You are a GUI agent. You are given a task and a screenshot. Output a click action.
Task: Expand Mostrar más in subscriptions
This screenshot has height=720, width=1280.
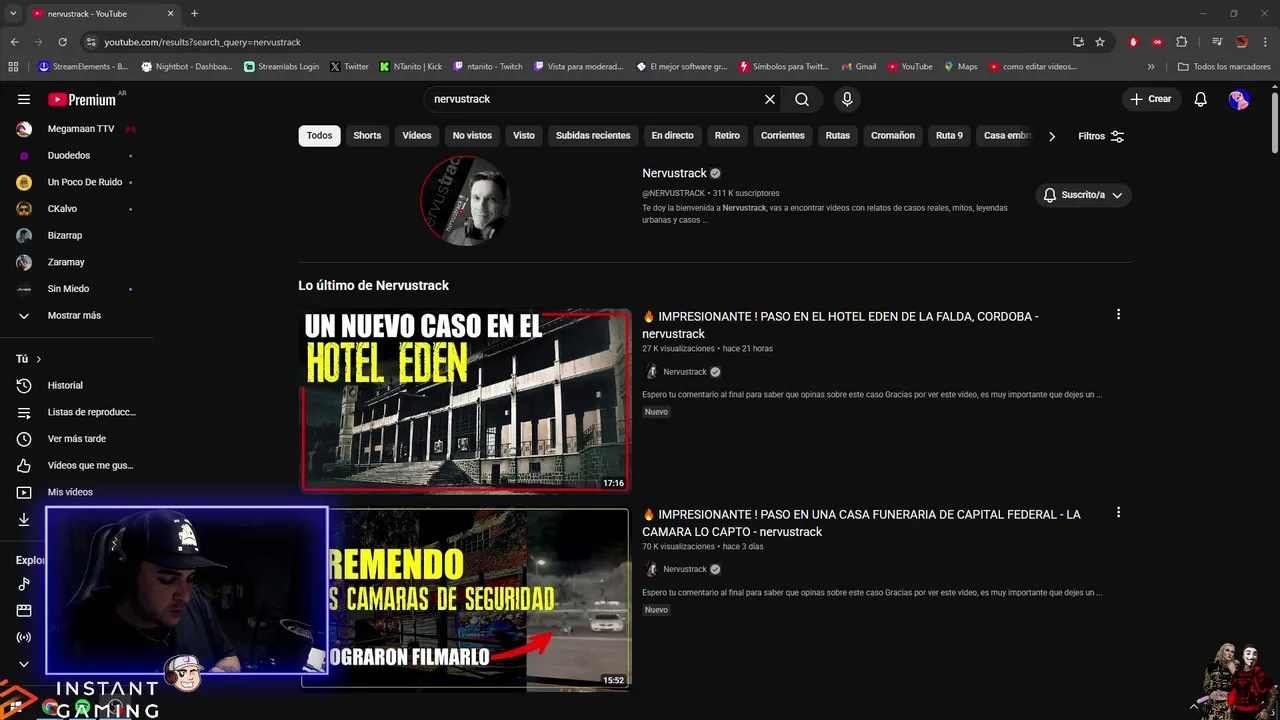coord(76,315)
